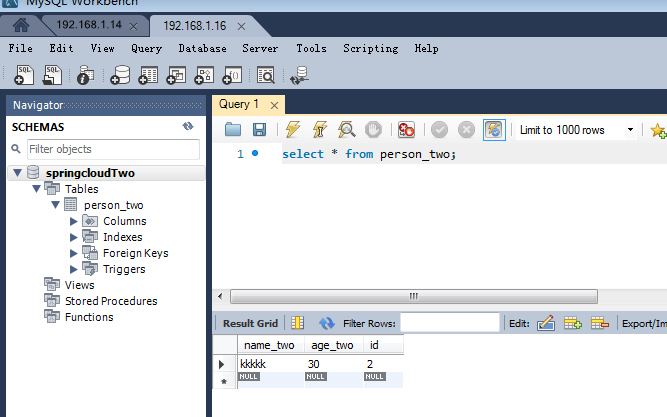Save the script to file
This screenshot has width=667, height=417.
259,129
